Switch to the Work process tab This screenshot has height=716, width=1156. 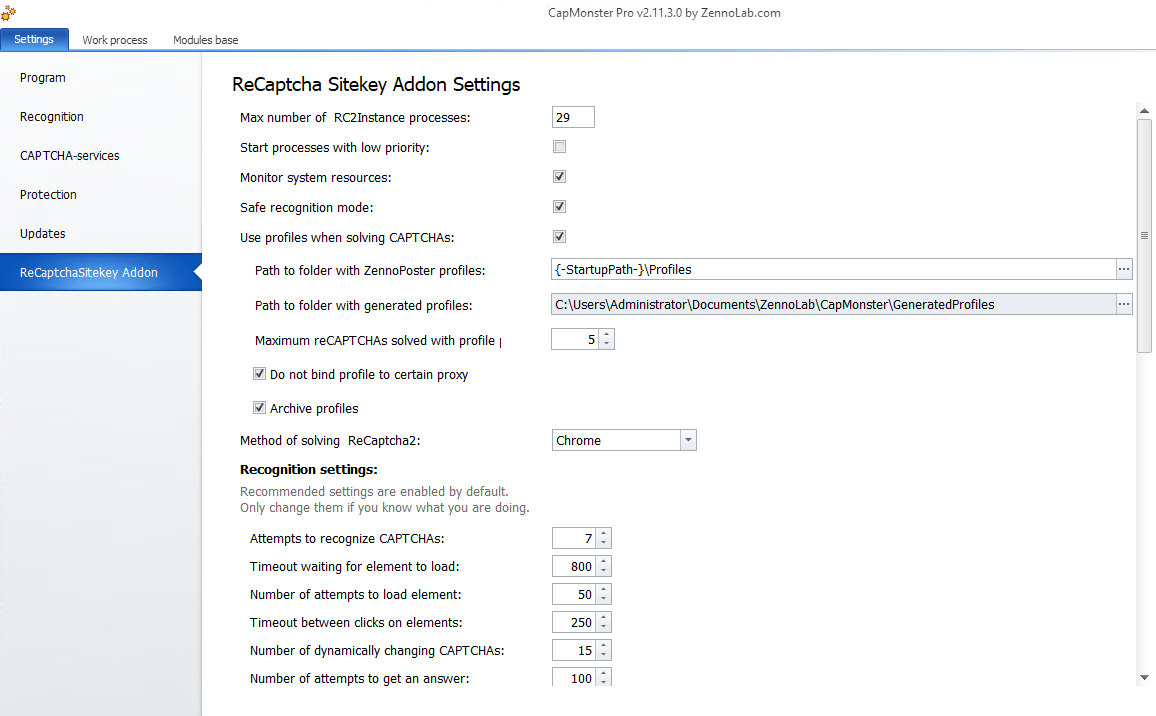point(115,40)
